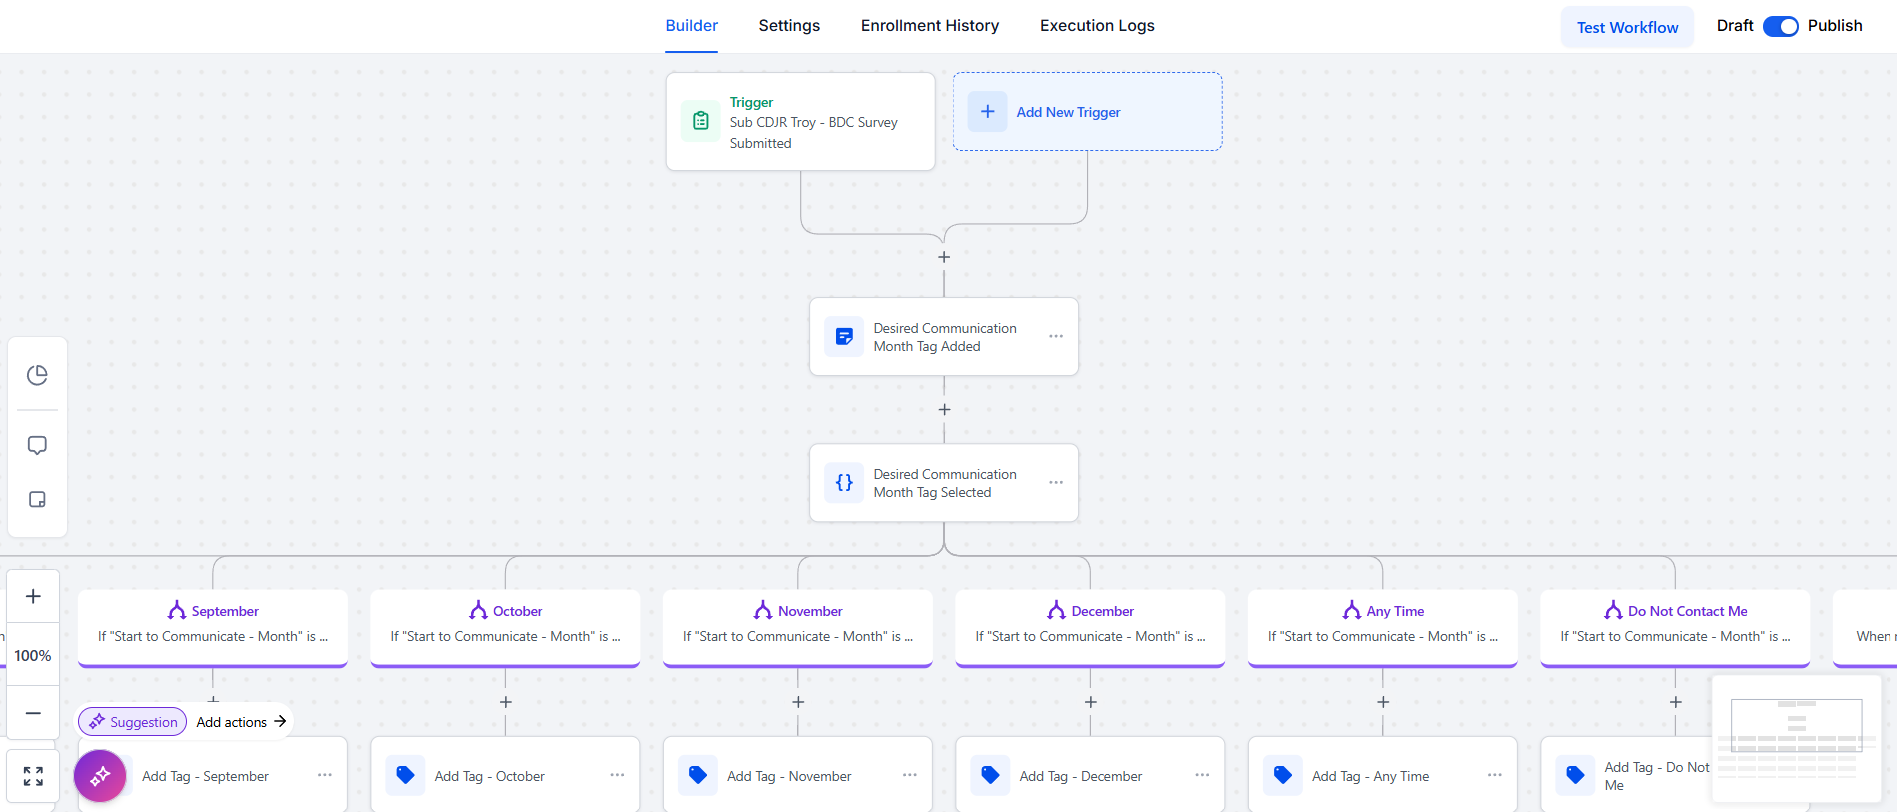Click the fit-to-screen expand icon
Screen dimensions: 1897x812
(33, 776)
